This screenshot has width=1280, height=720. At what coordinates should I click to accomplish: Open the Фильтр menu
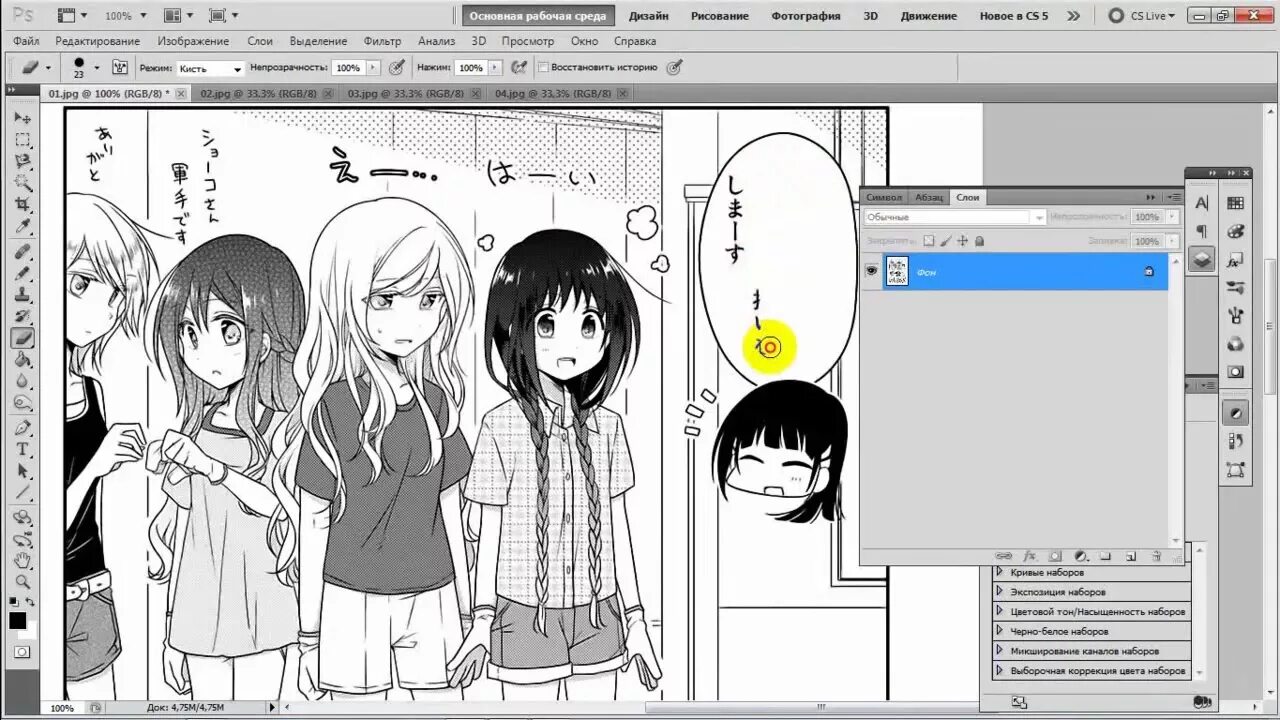(382, 41)
